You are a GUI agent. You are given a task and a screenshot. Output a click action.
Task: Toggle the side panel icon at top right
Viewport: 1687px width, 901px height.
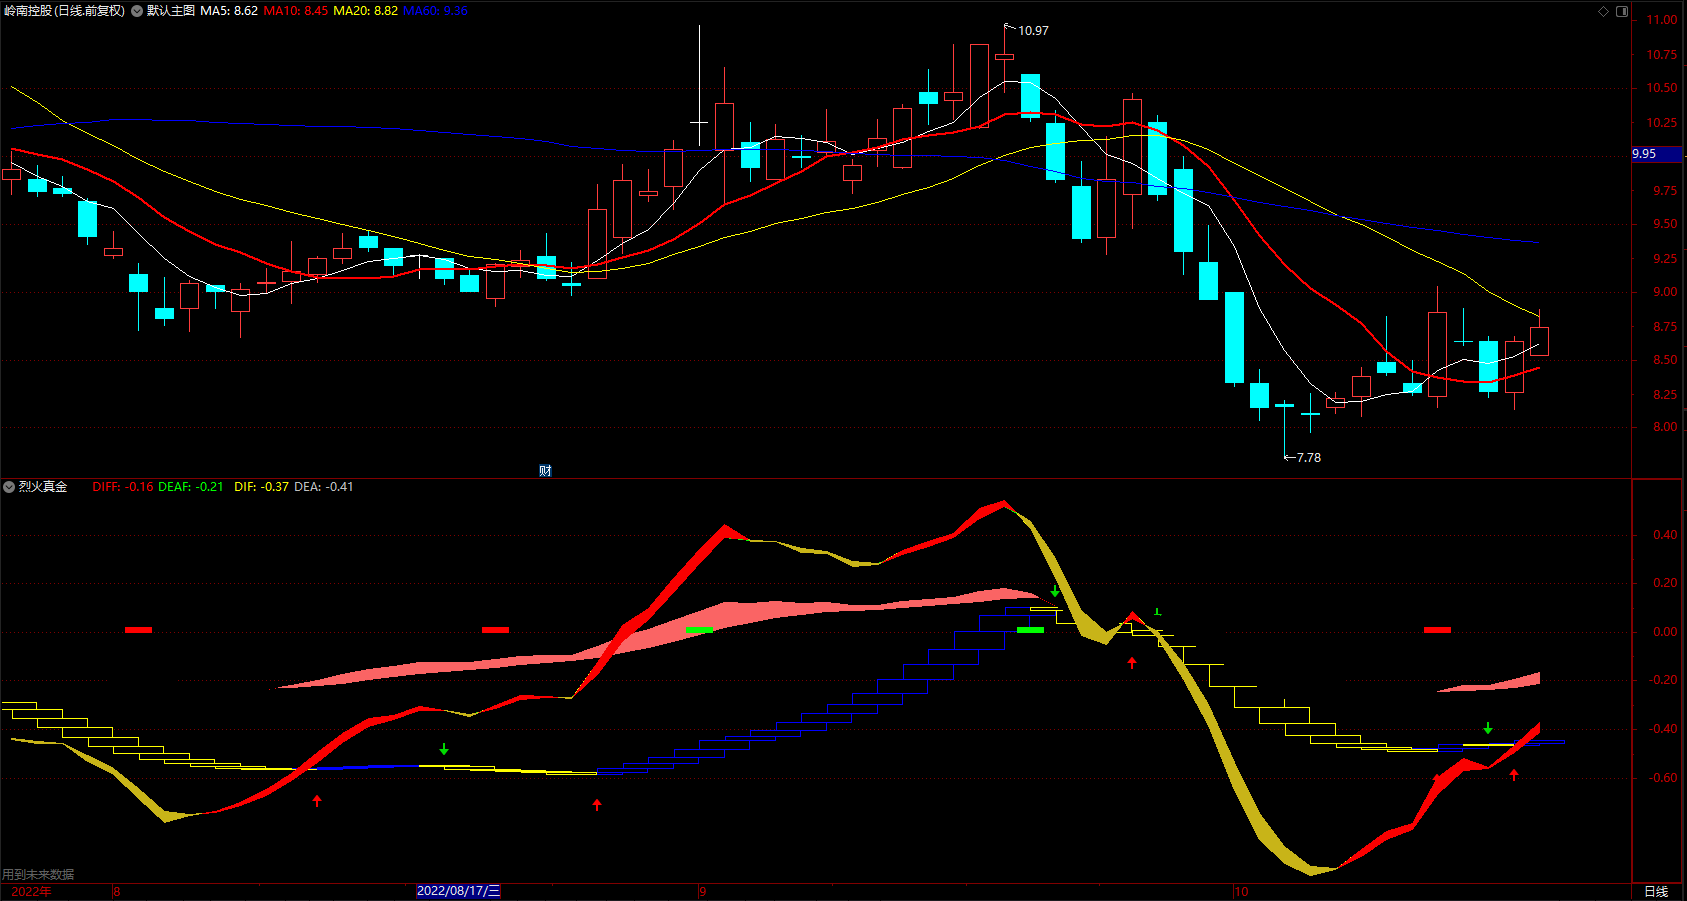(x=1622, y=11)
